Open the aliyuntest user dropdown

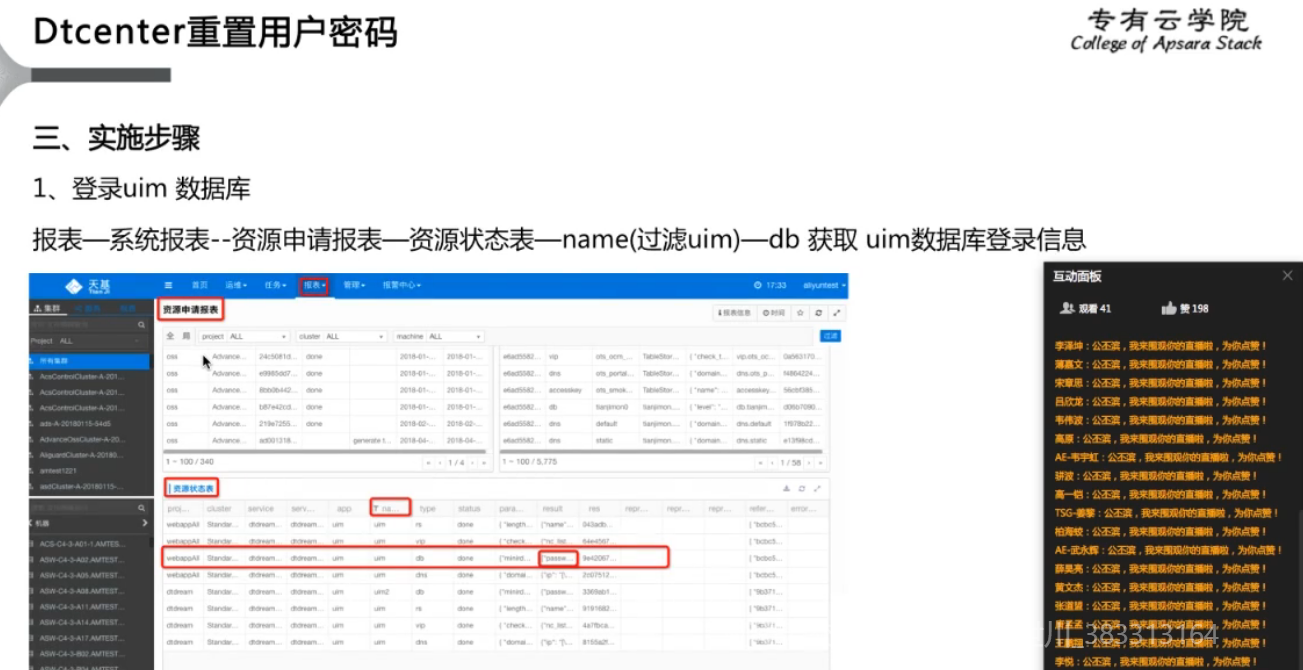[x=825, y=285]
